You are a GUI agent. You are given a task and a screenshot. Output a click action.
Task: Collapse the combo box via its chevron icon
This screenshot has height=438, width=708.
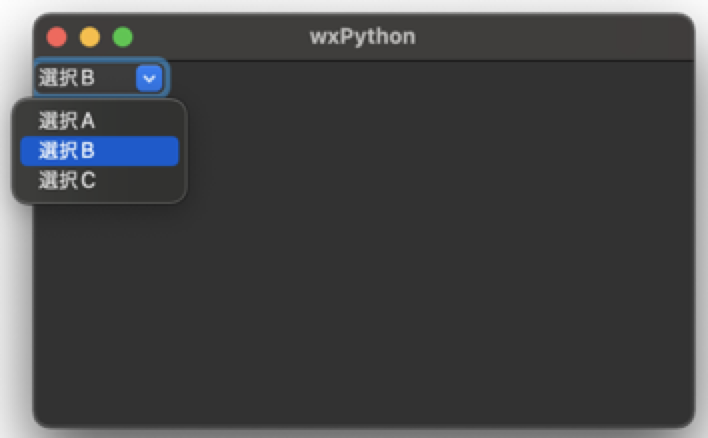149,78
